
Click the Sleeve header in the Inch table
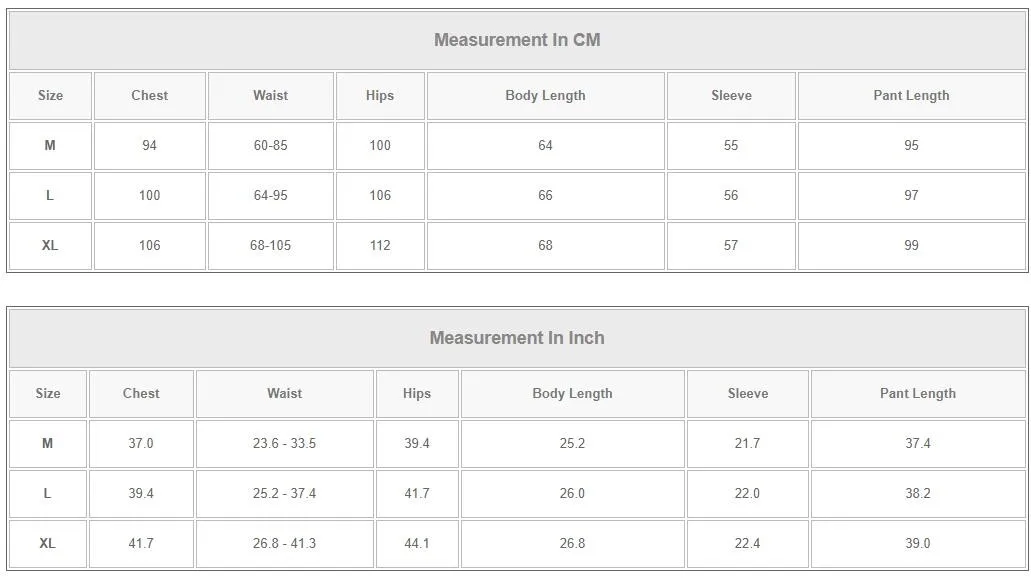747,394
